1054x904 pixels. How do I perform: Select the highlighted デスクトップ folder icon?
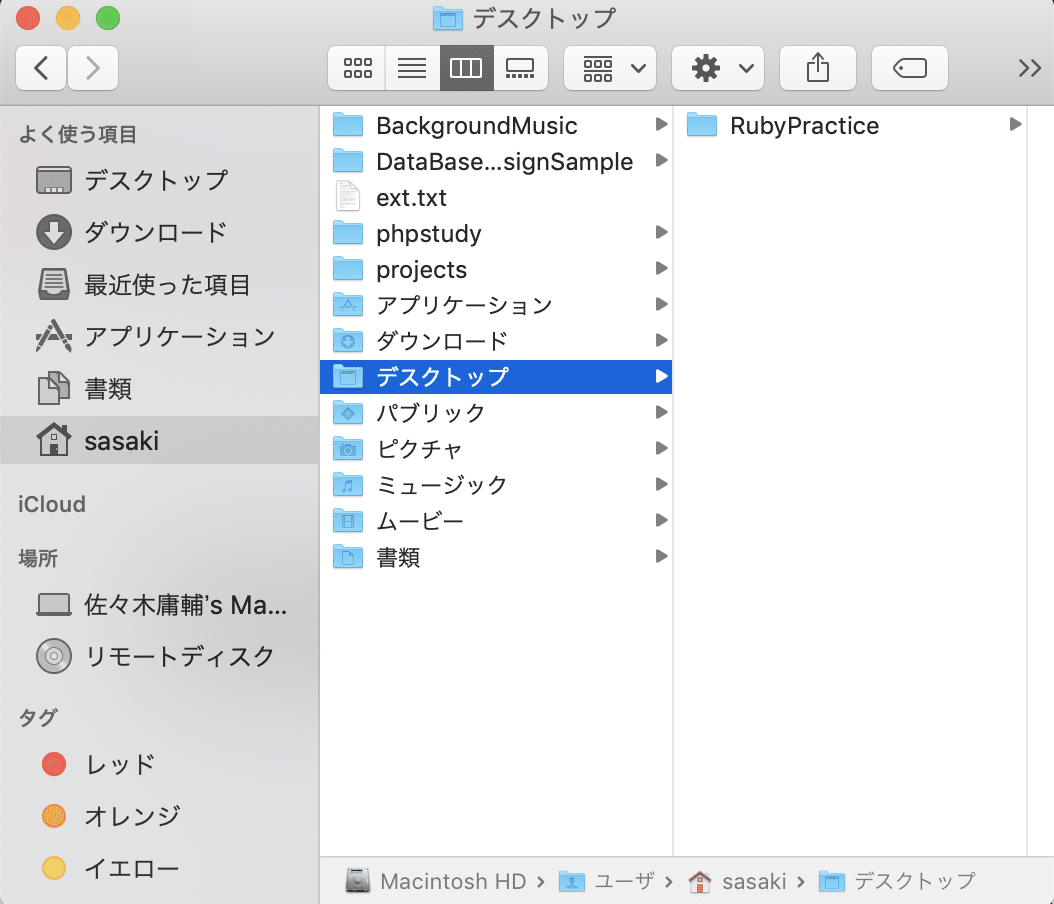(348, 376)
